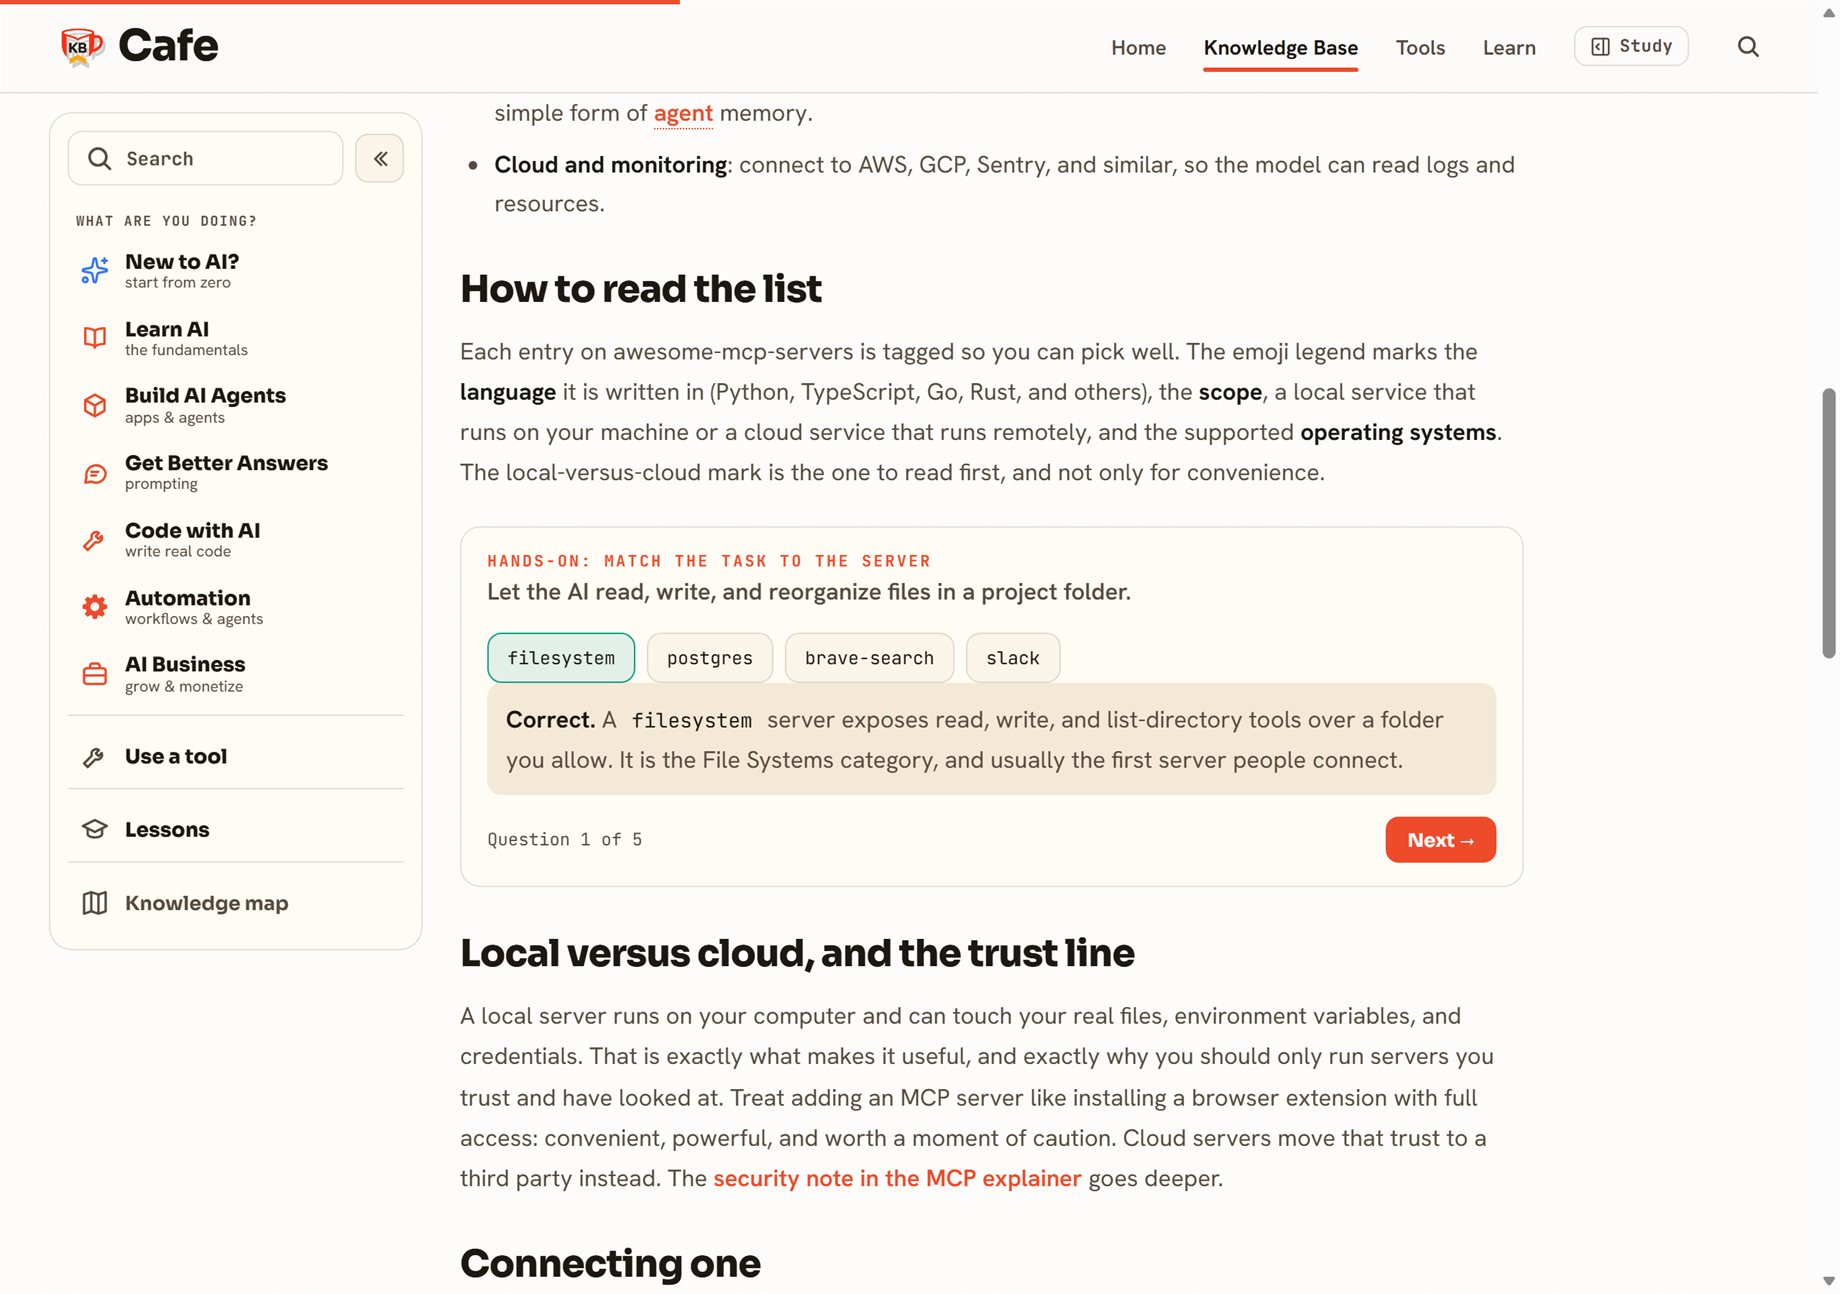Open AI Business grow & monetize section
This screenshot has width=1840, height=1294.
point(236,674)
